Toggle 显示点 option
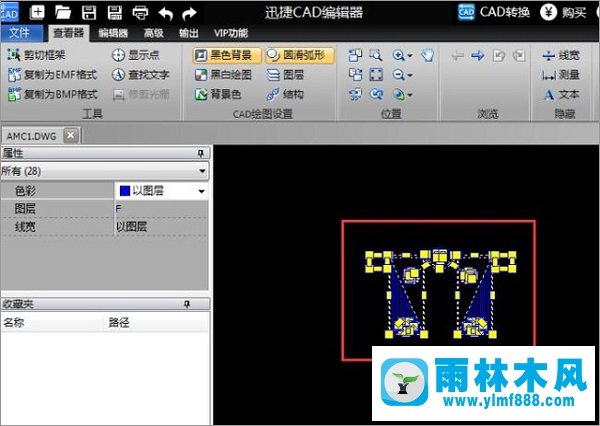Image resolution: width=600 pixels, height=426 pixels. click(x=136, y=55)
